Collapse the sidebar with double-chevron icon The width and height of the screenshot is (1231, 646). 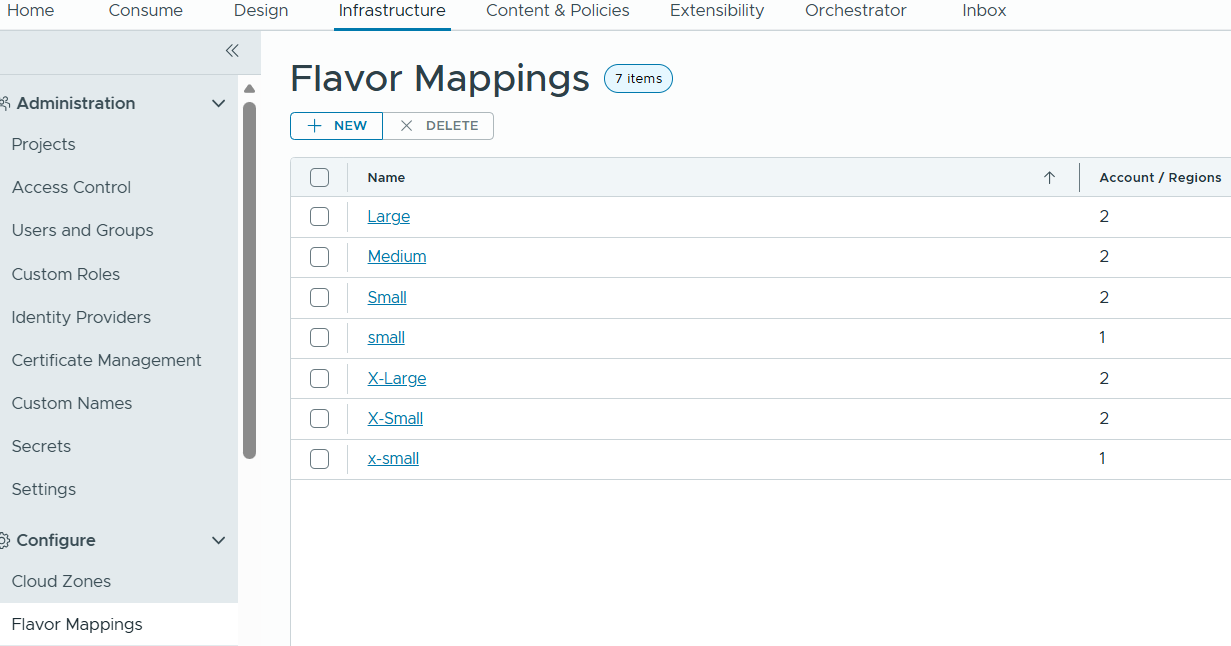click(x=232, y=51)
